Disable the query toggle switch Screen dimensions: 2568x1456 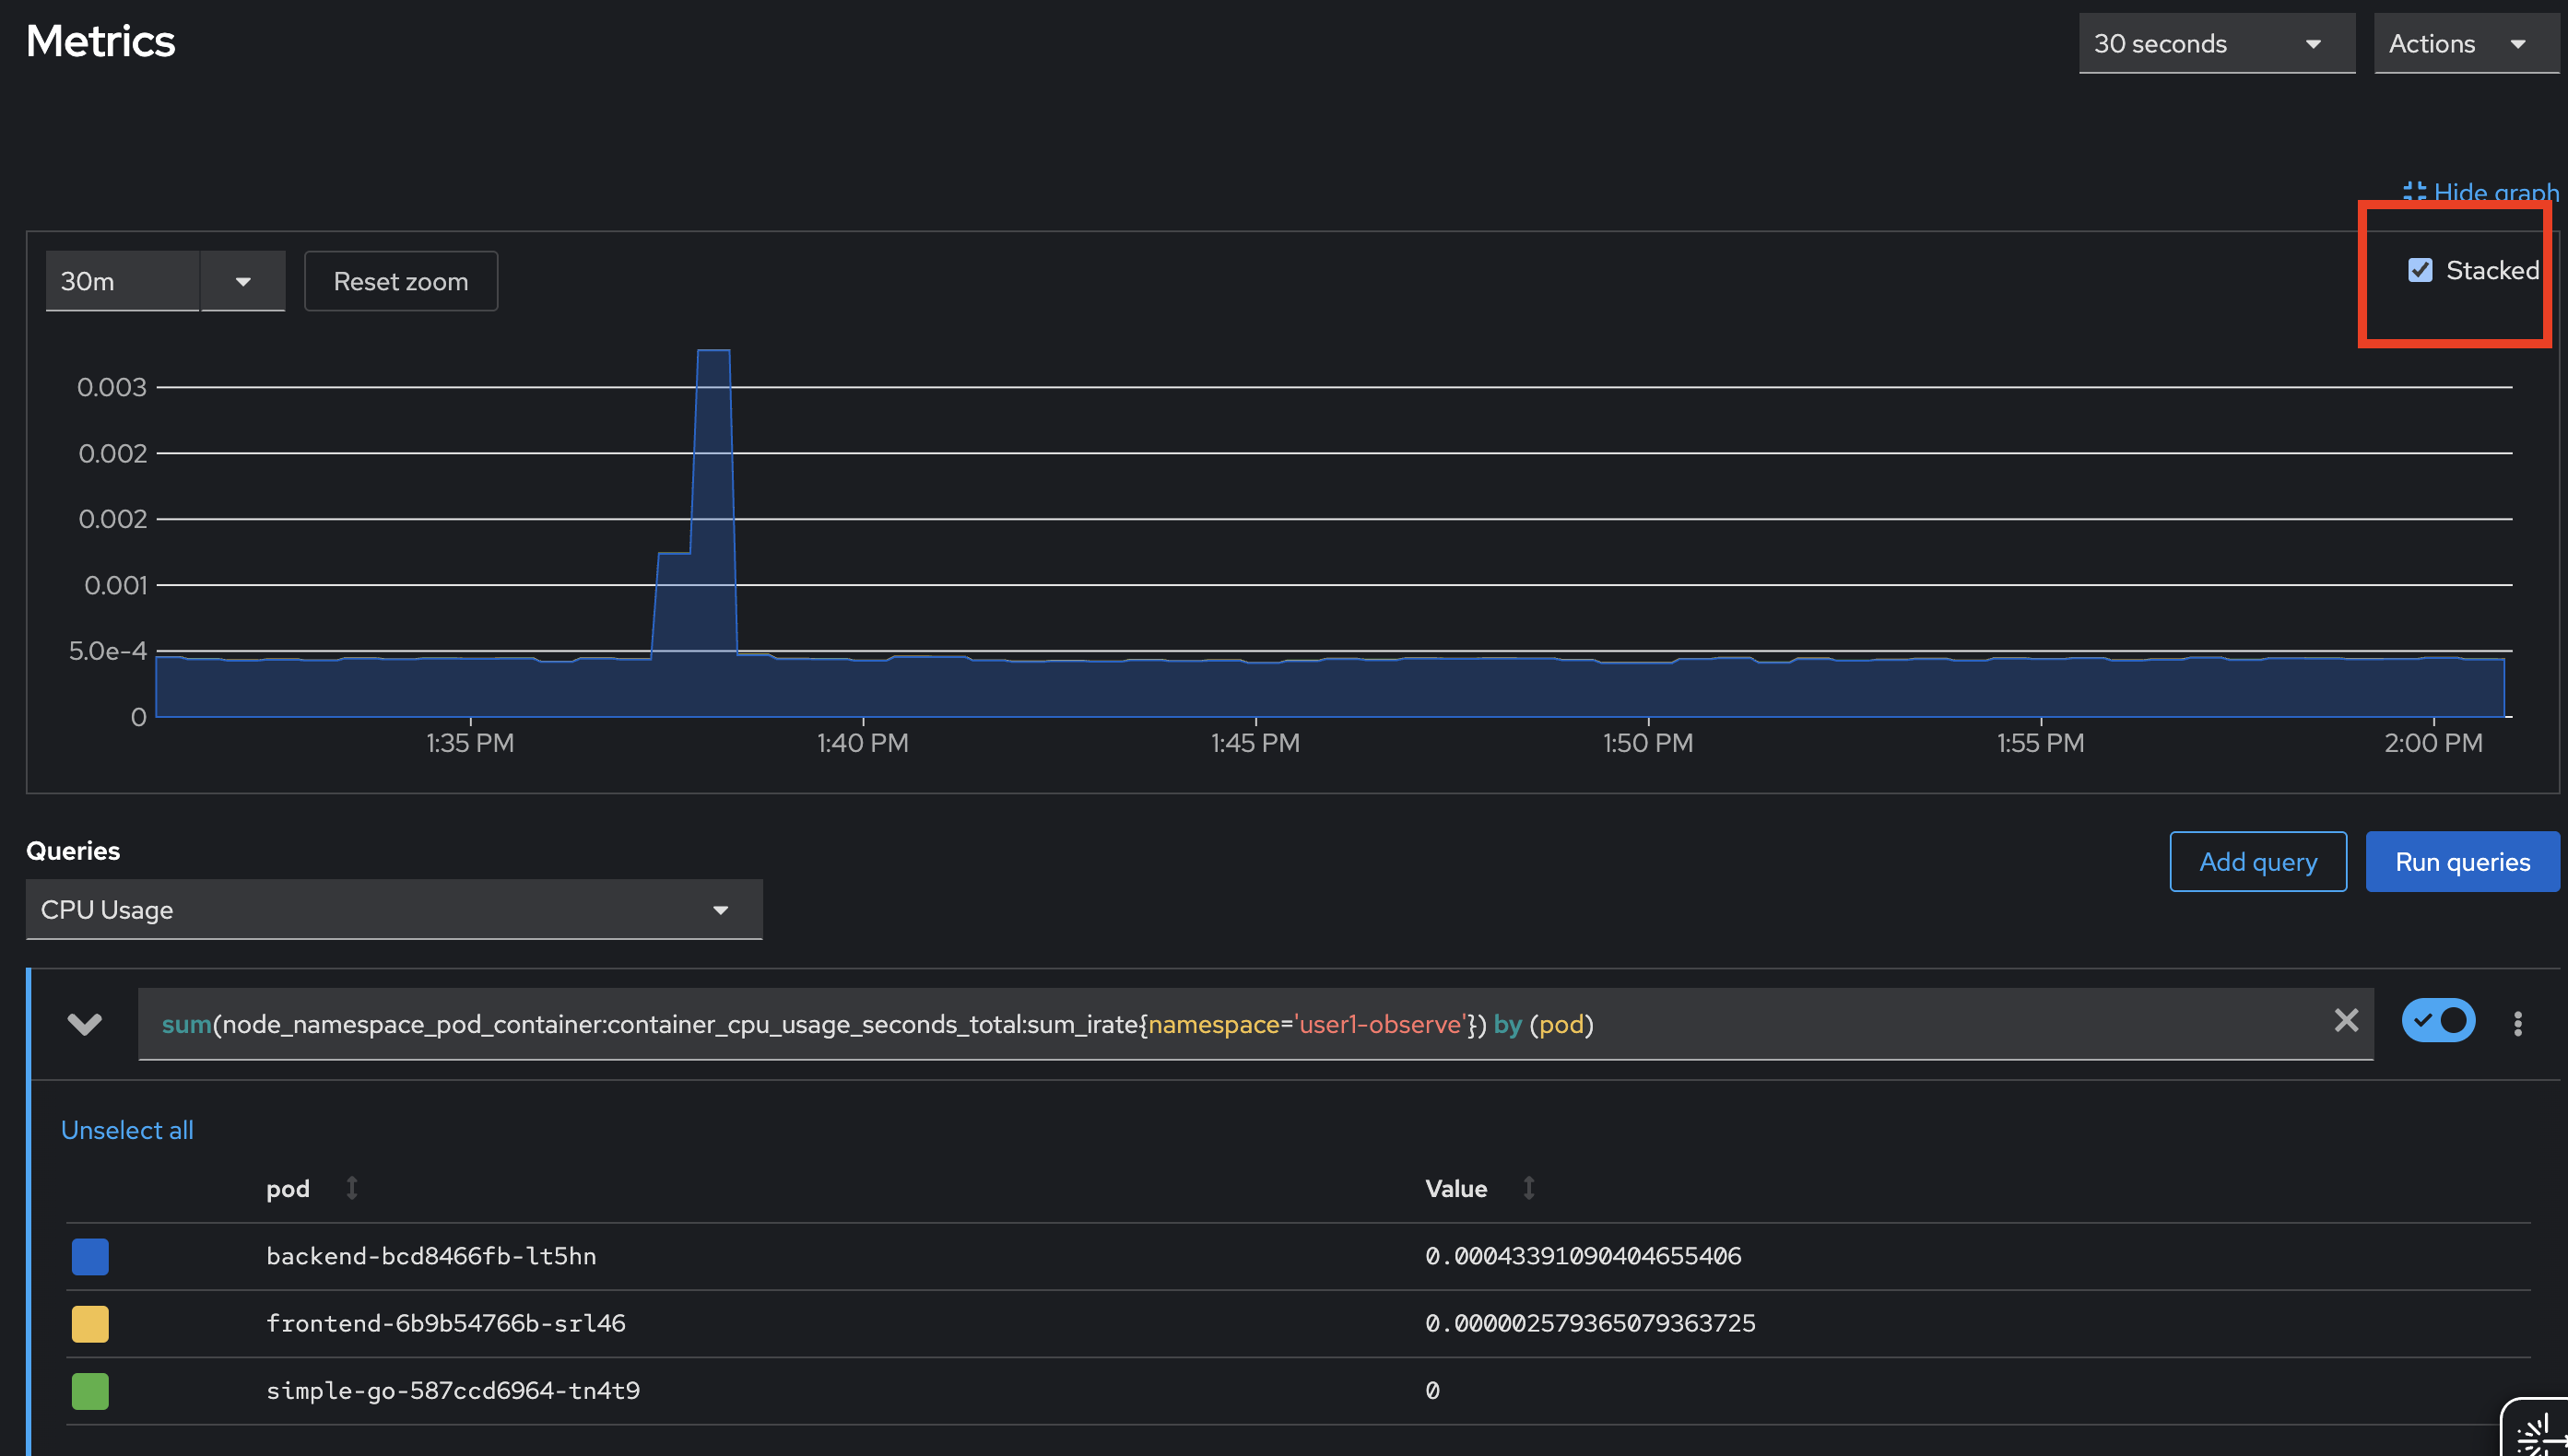click(x=2438, y=1021)
